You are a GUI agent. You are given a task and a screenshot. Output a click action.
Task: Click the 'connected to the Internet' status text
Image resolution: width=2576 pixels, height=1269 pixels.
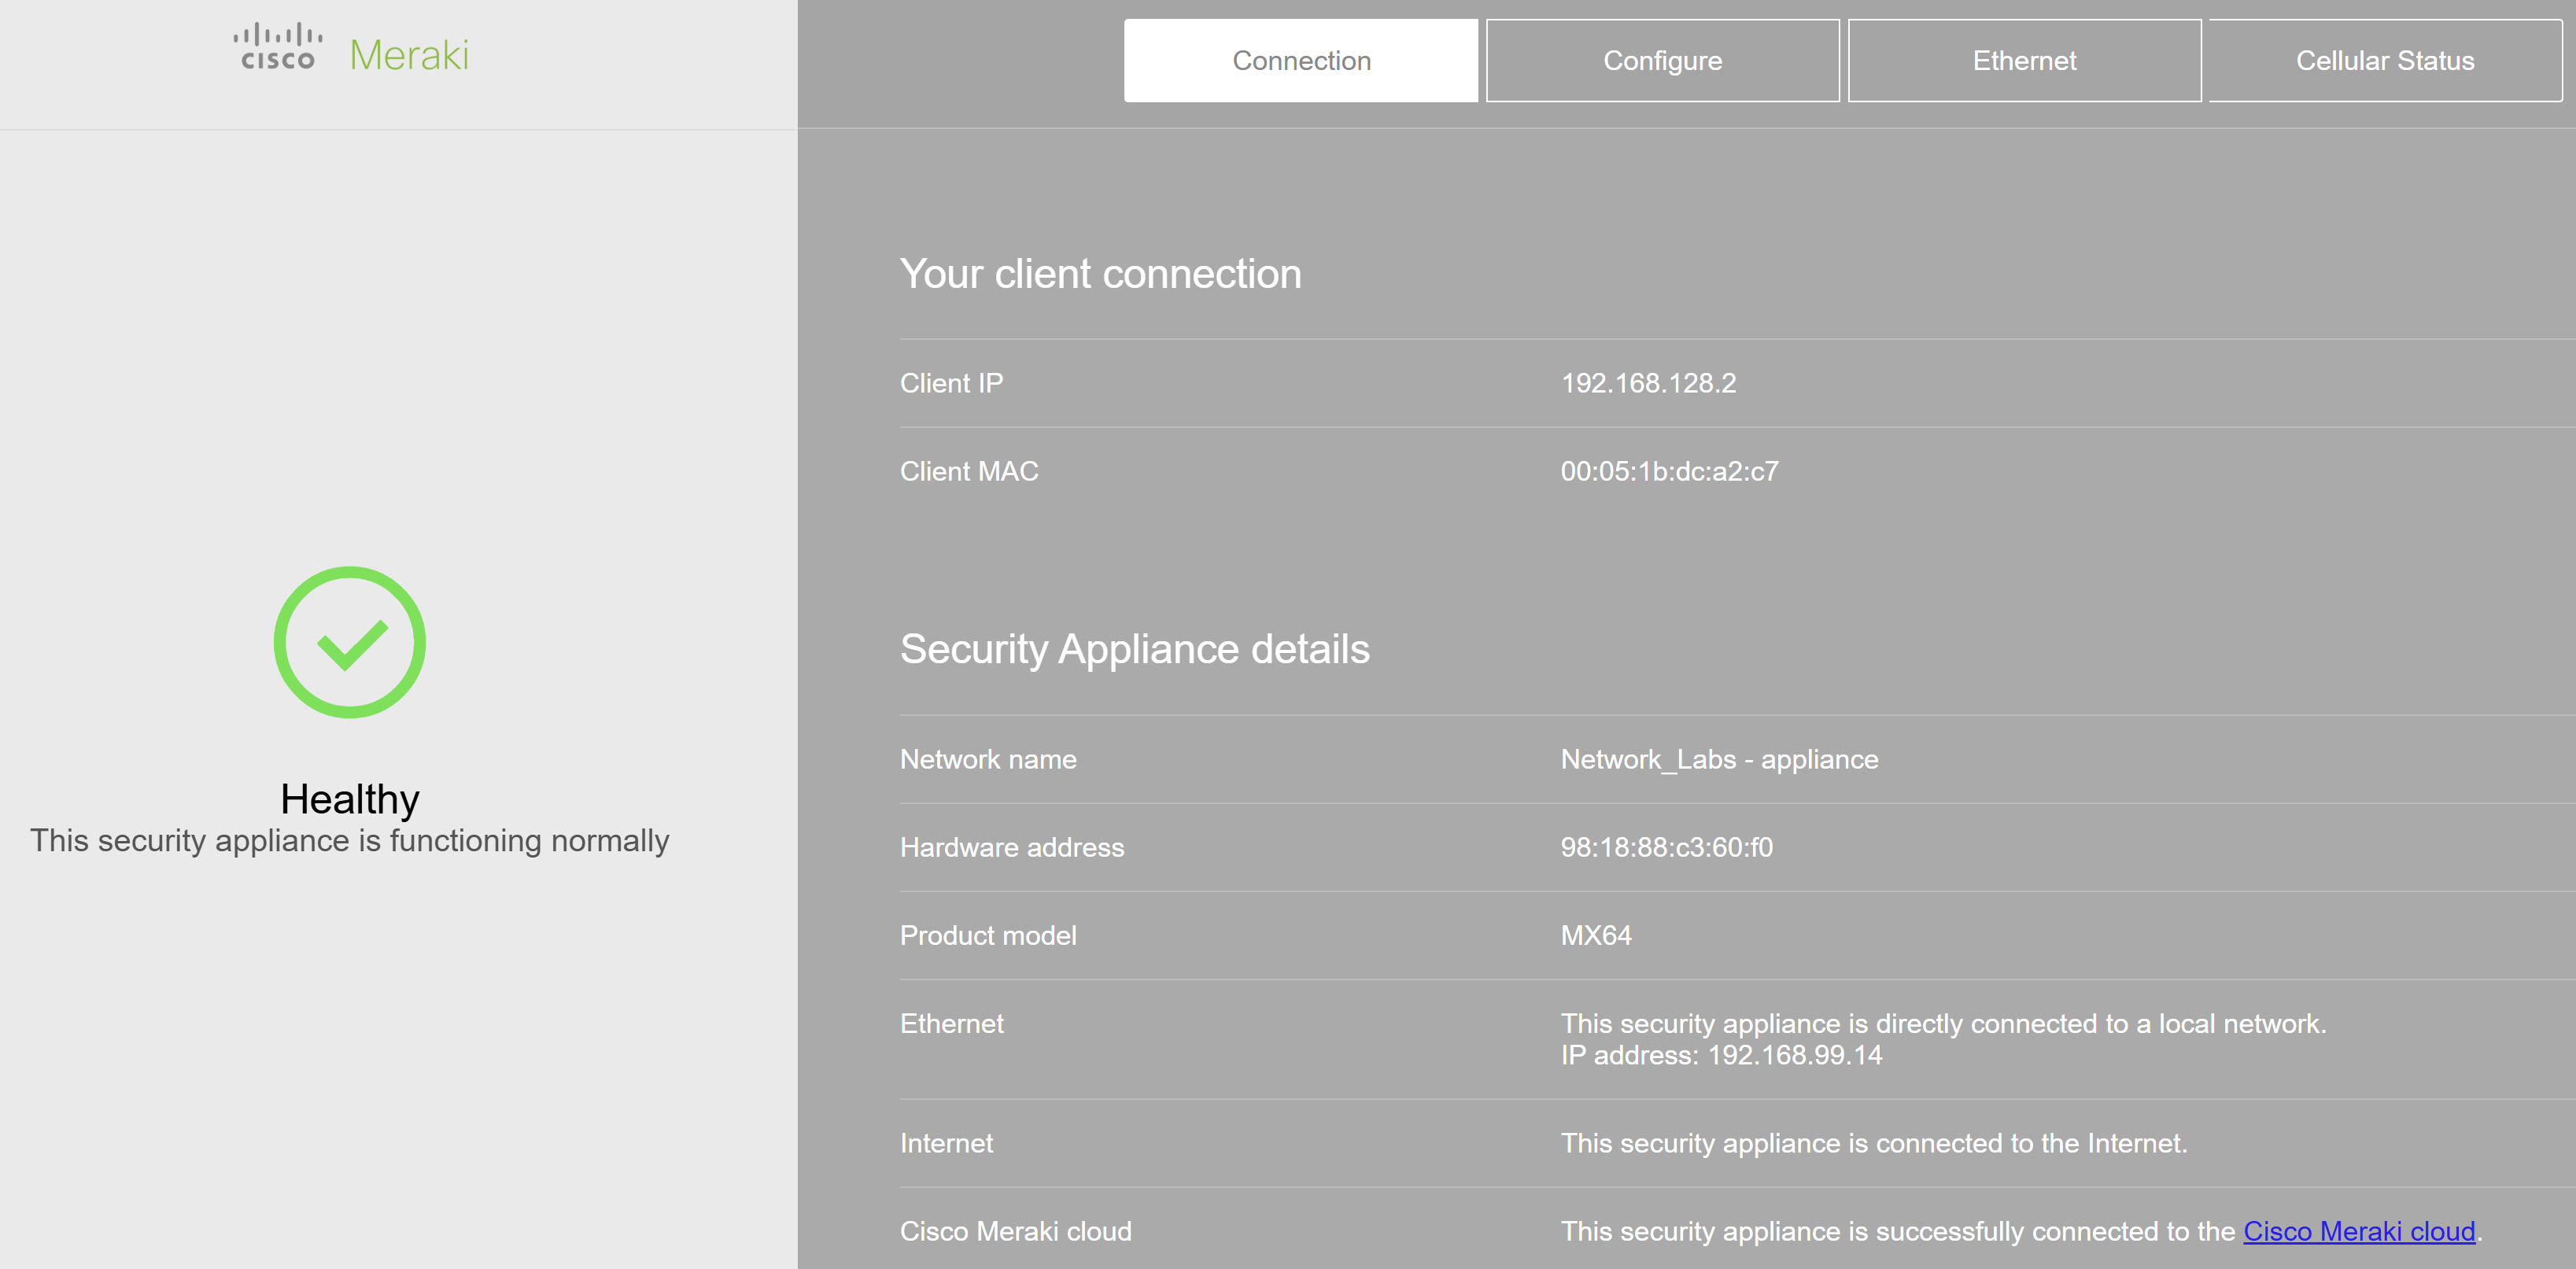1874,1143
